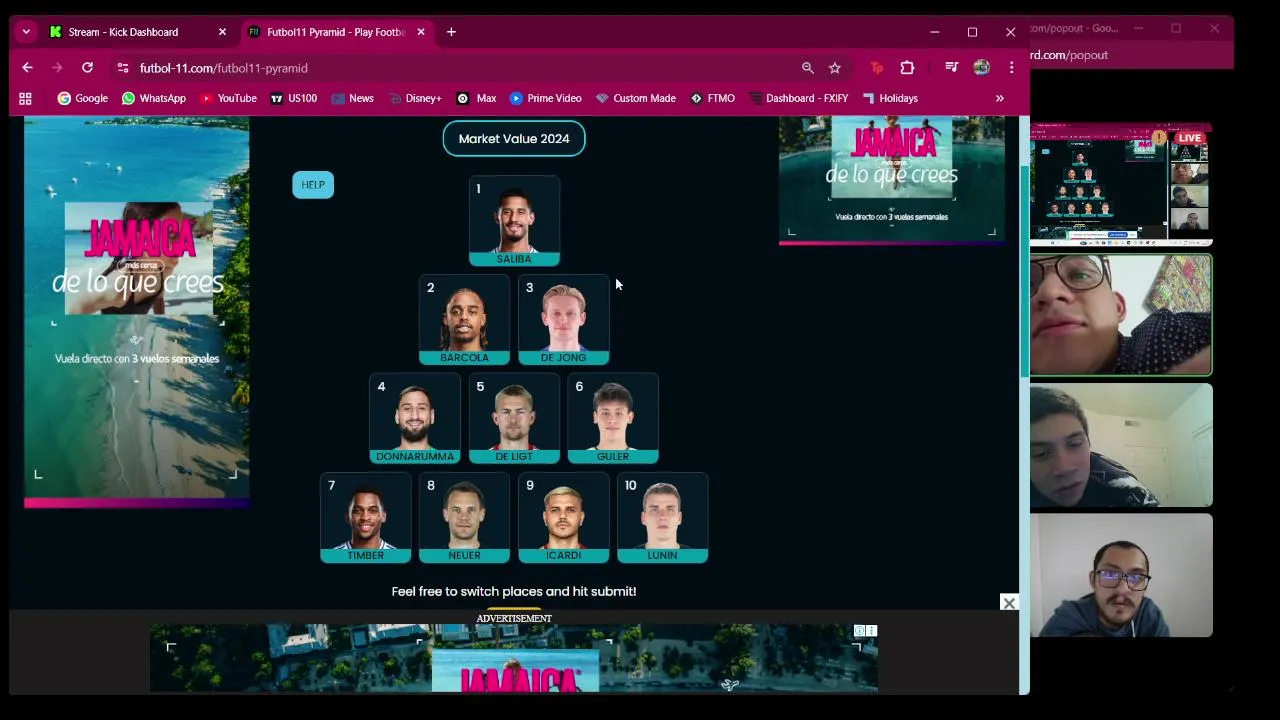The height and width of the screenshot is (720, 1280).
Task: Open the FTMO bookmark
Action: coord(712,98)
